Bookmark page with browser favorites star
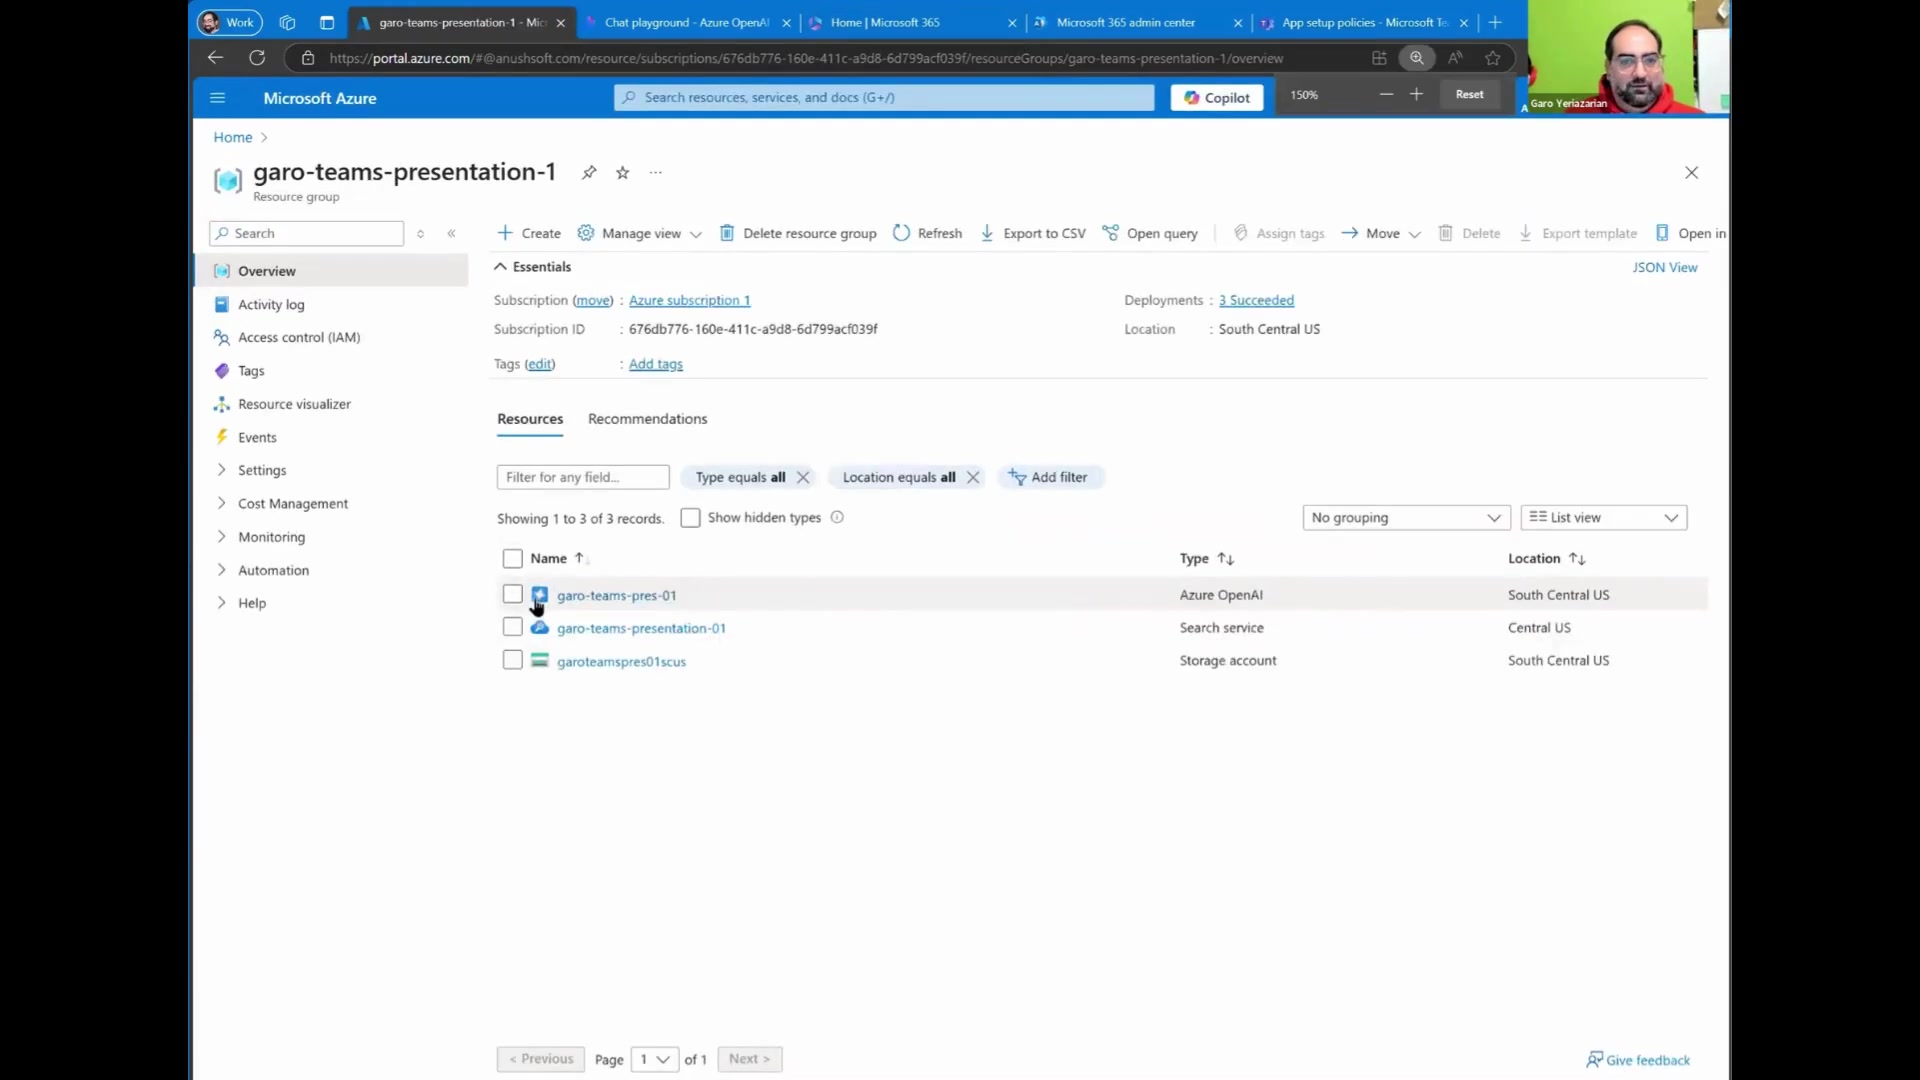The height and width of the screenshot is (1080, 1920). tap(1493, 58)
